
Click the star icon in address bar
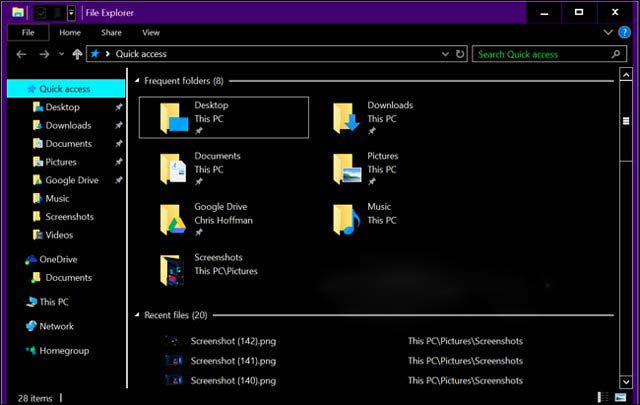95,53
